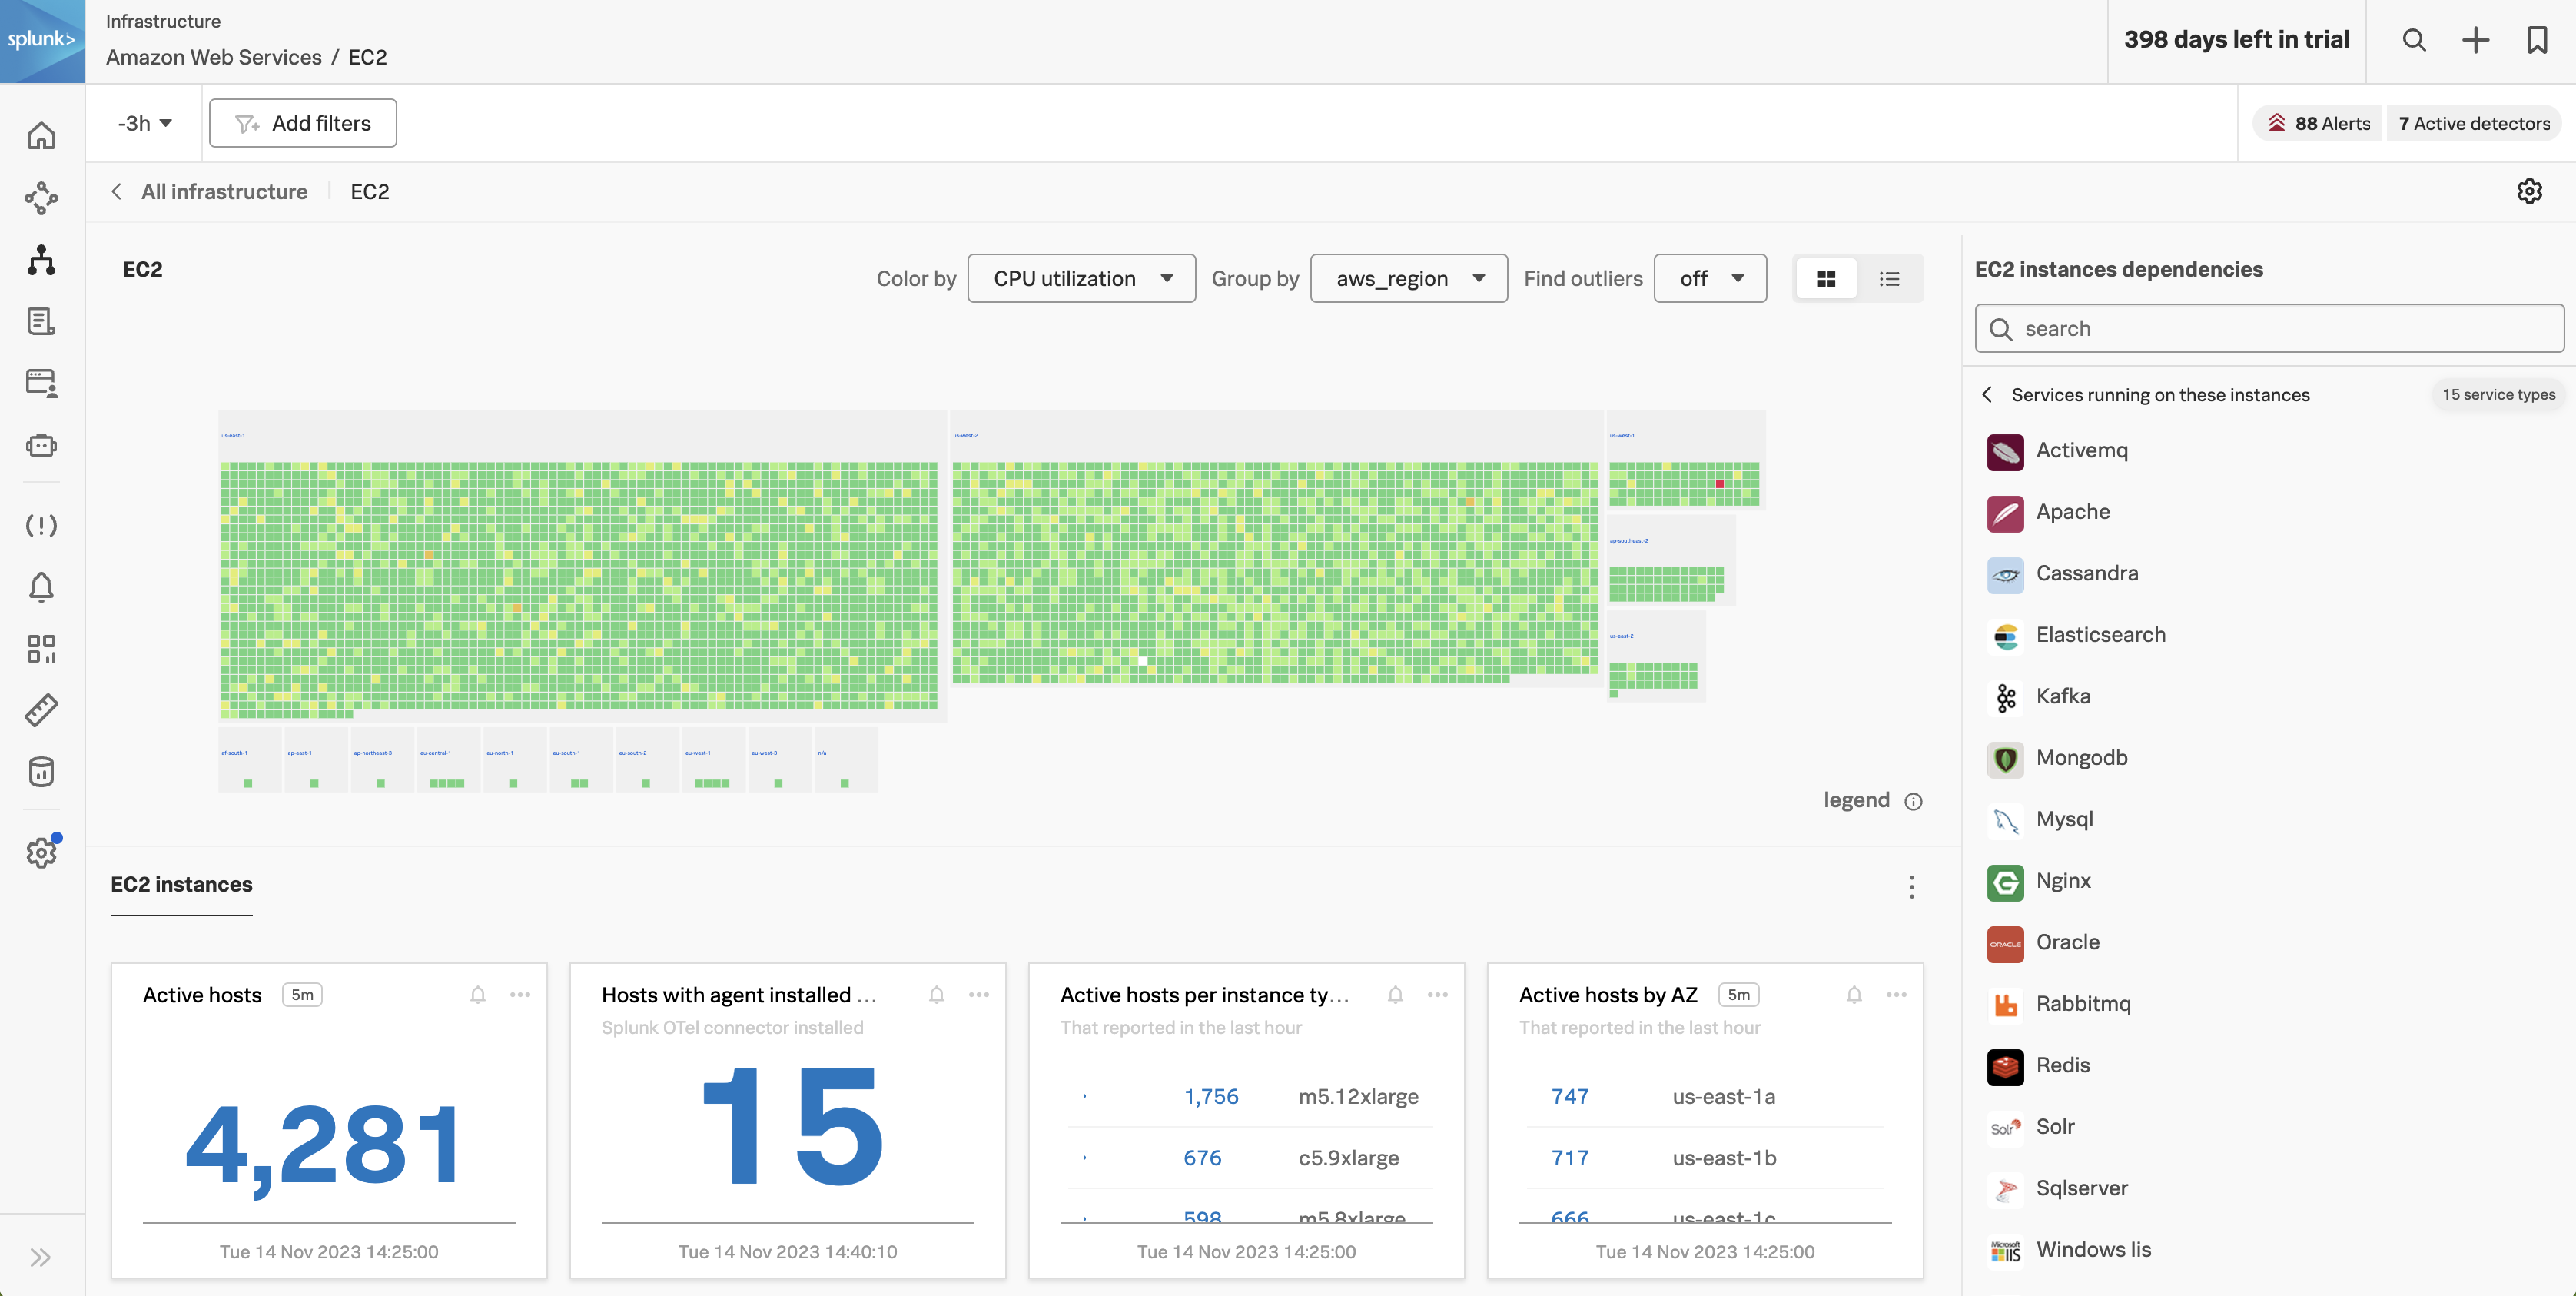Go back to All infrastructure
The width and height of the screenshot is (2576, 1296).
tap(223, 191)
